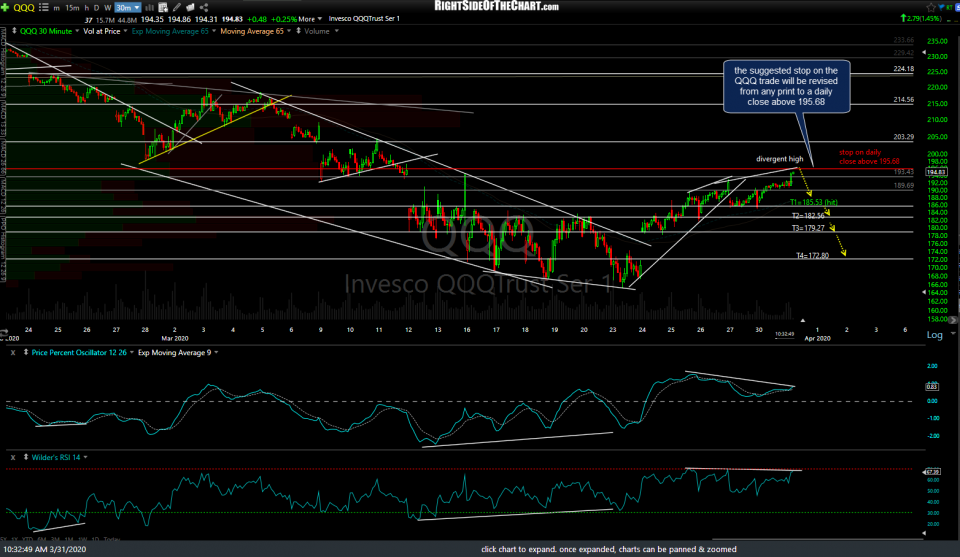Click the QQQ ticker symbol field
The width and height of the screenshot is (960, 557).
24,7
